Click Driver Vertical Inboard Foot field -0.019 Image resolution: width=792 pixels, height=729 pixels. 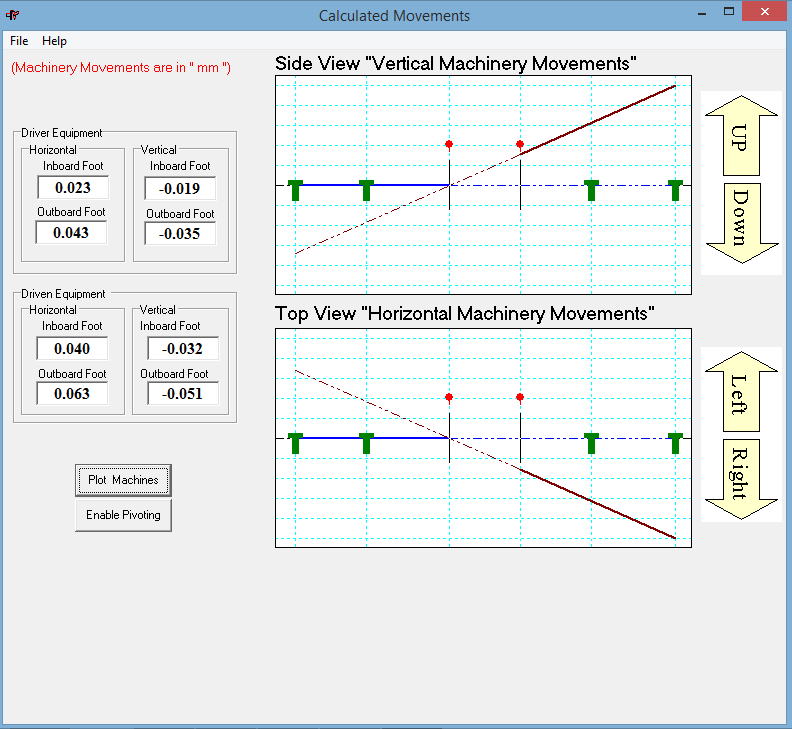[x=180, y=188]
